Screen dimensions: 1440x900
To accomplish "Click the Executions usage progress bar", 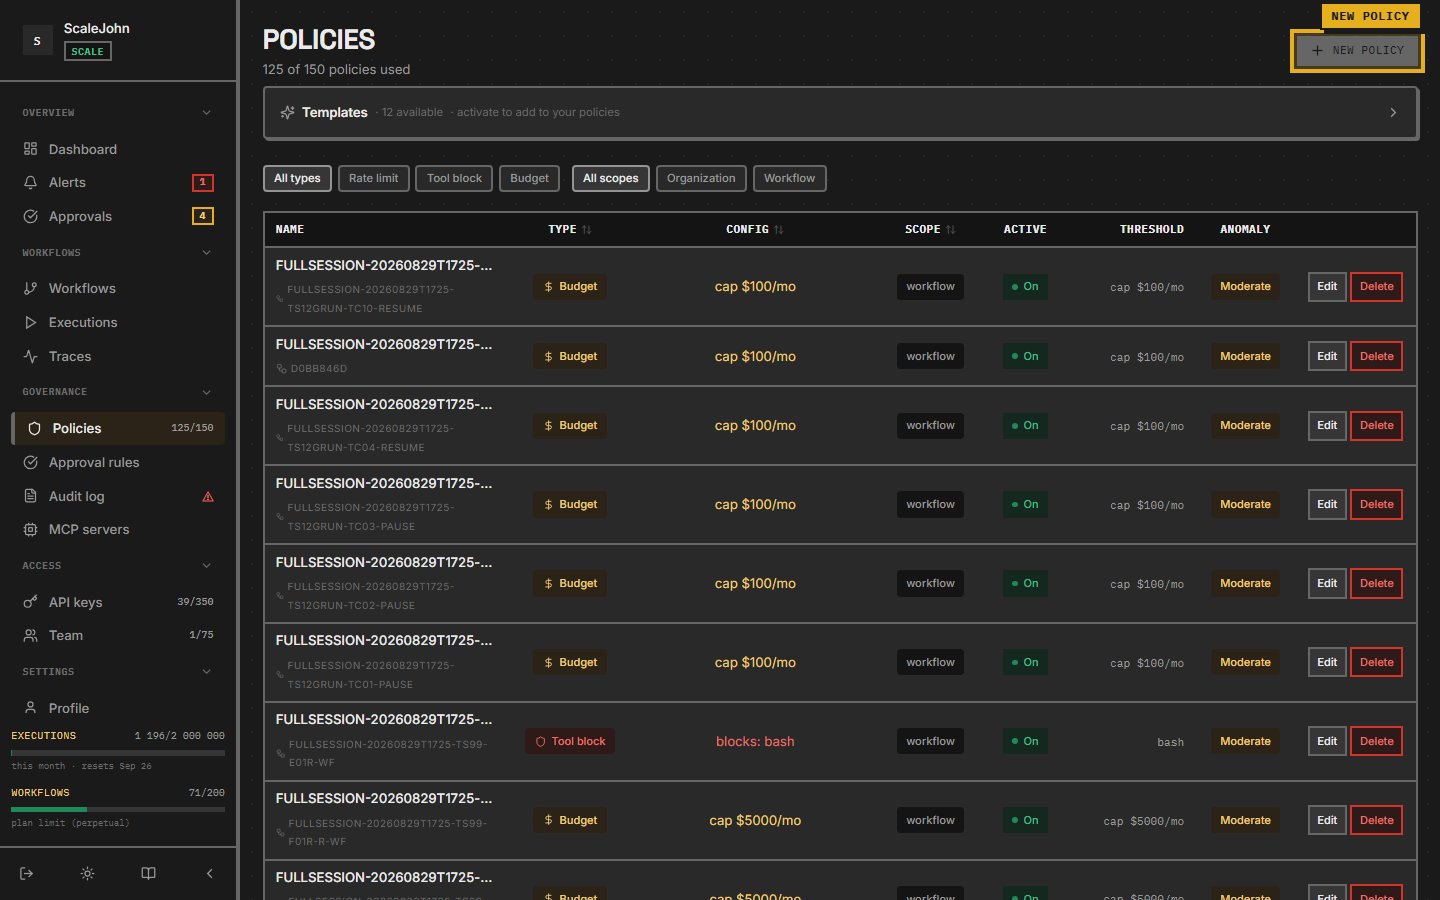I will tap(118, 752).
